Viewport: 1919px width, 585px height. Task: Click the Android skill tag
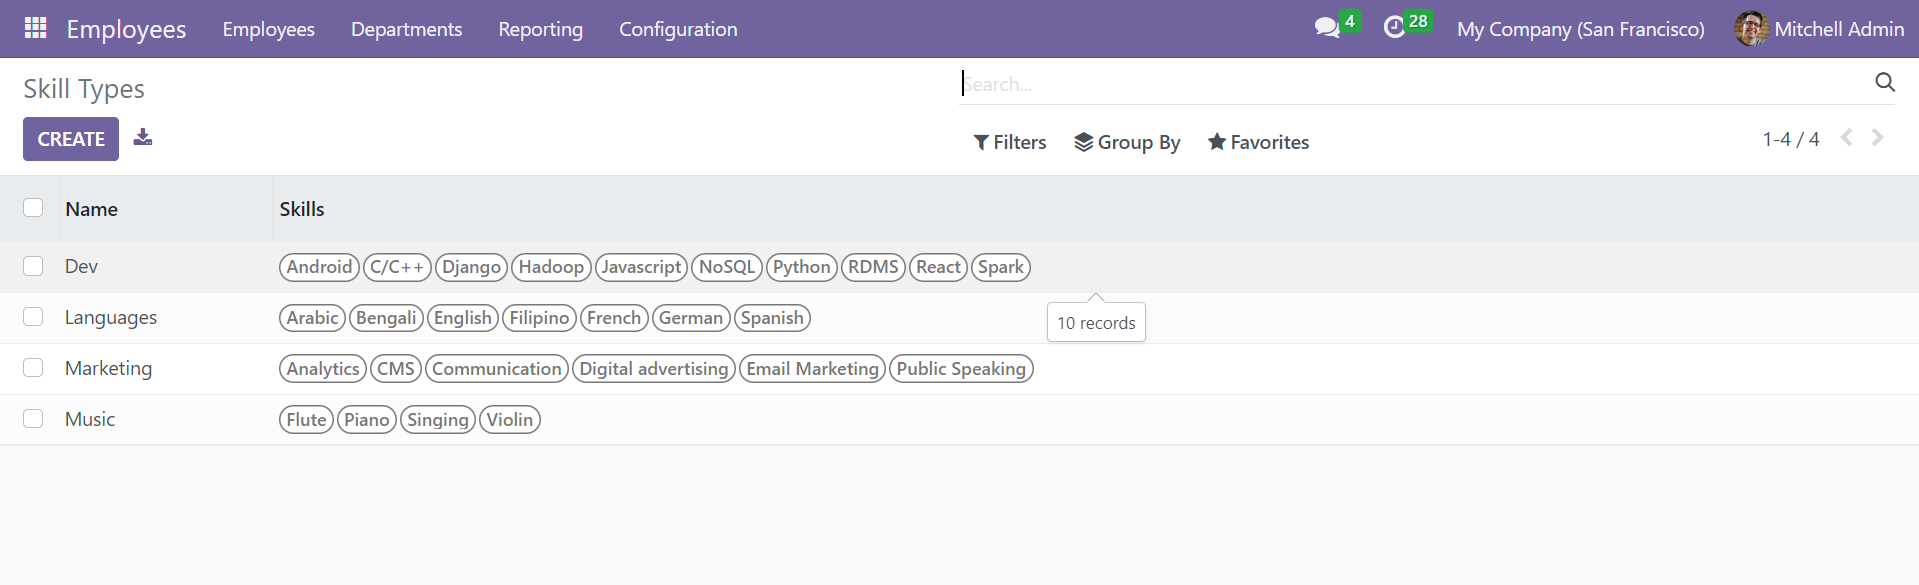(x=319, y=267)
